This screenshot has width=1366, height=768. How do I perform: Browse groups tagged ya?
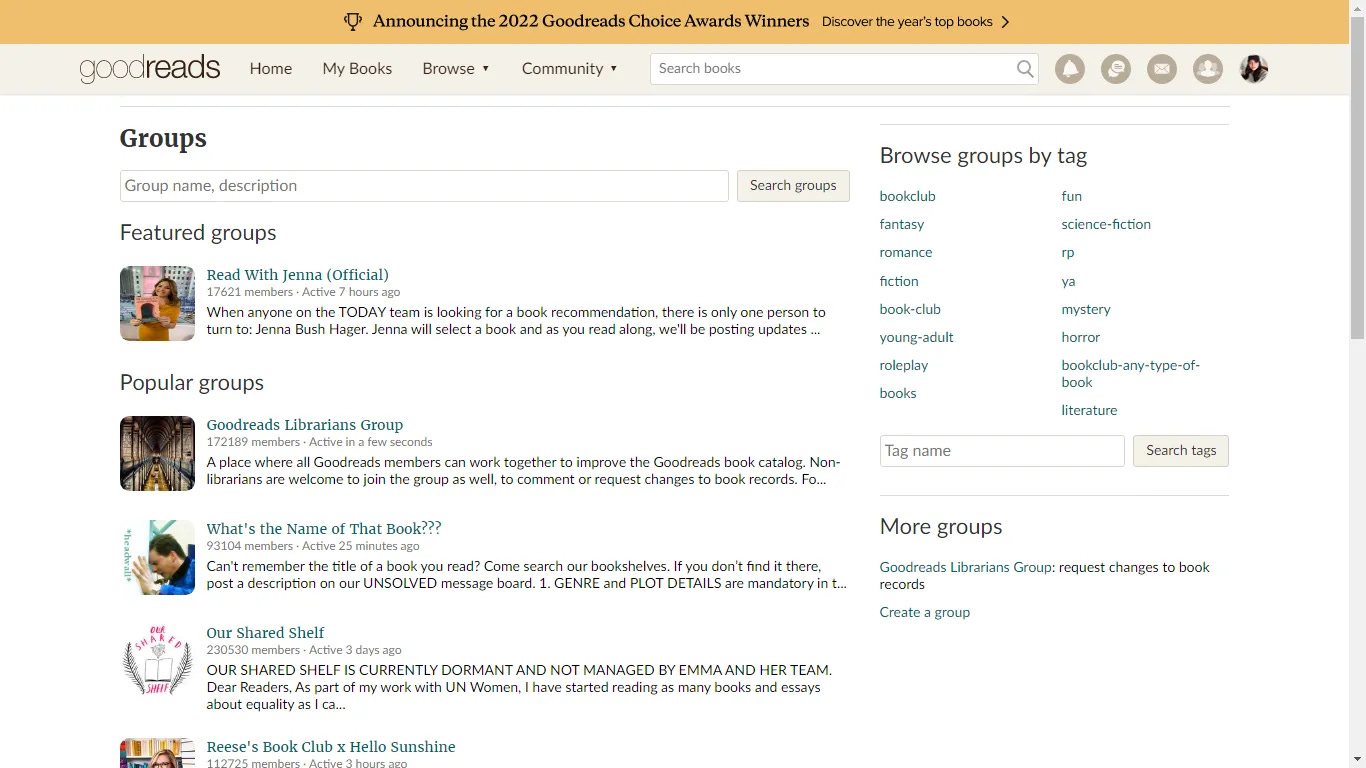click(x=1068, y=281)
